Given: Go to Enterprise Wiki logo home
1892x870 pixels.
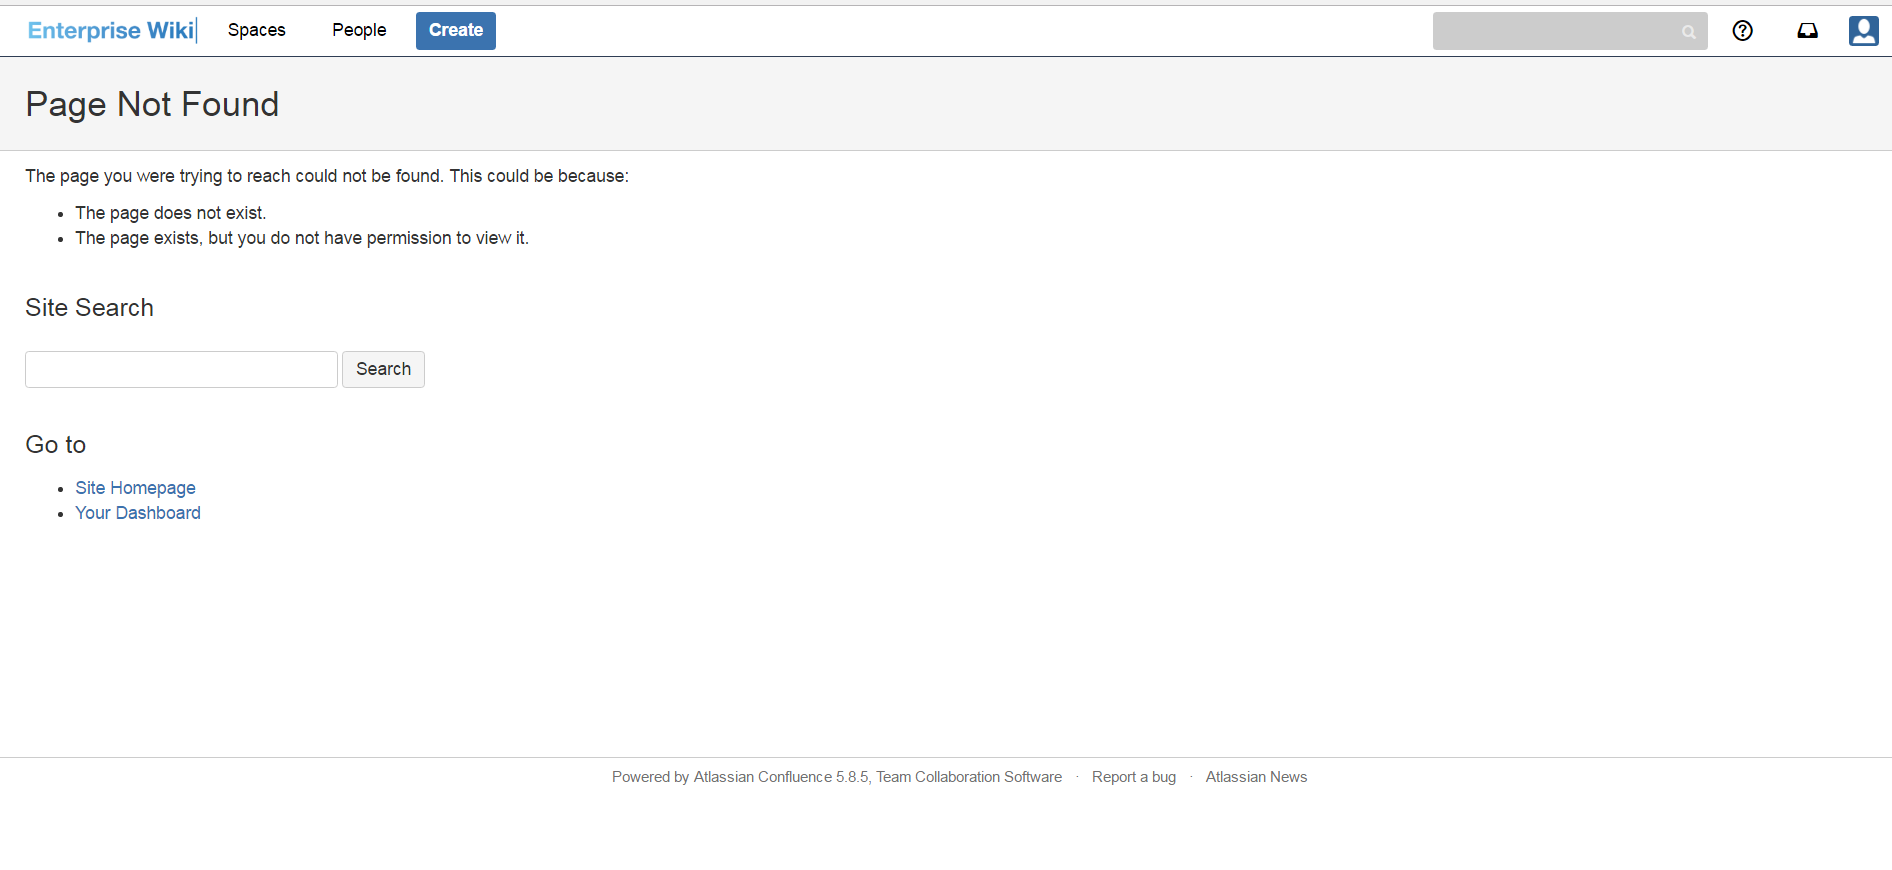Looking at the screenshot, I should click(111, 30).
